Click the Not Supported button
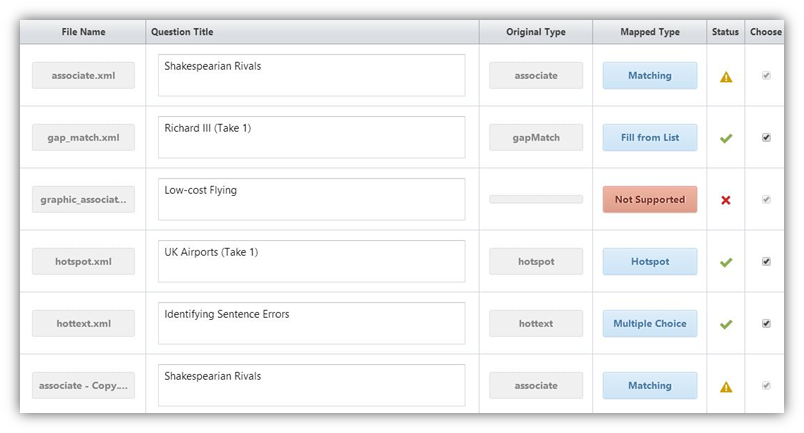This screenshot has width=804, height=433. [x=650, y=200]
